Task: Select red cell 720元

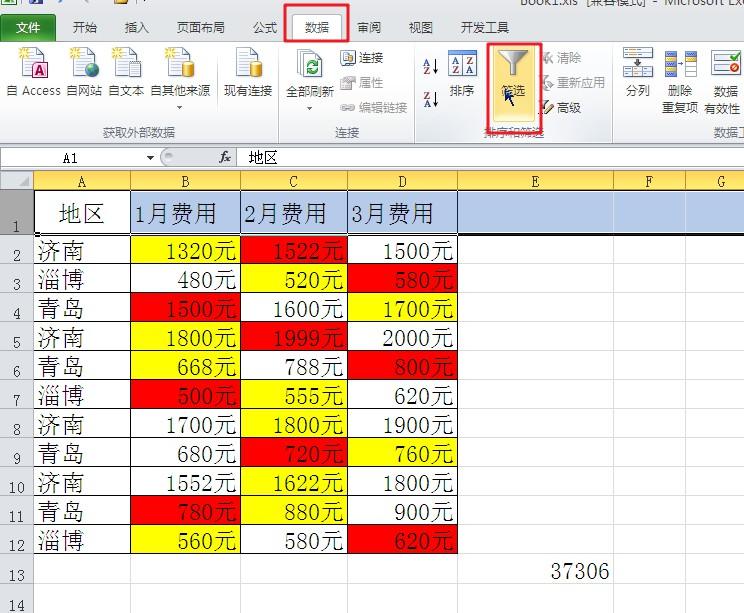Action: [294, 453]
